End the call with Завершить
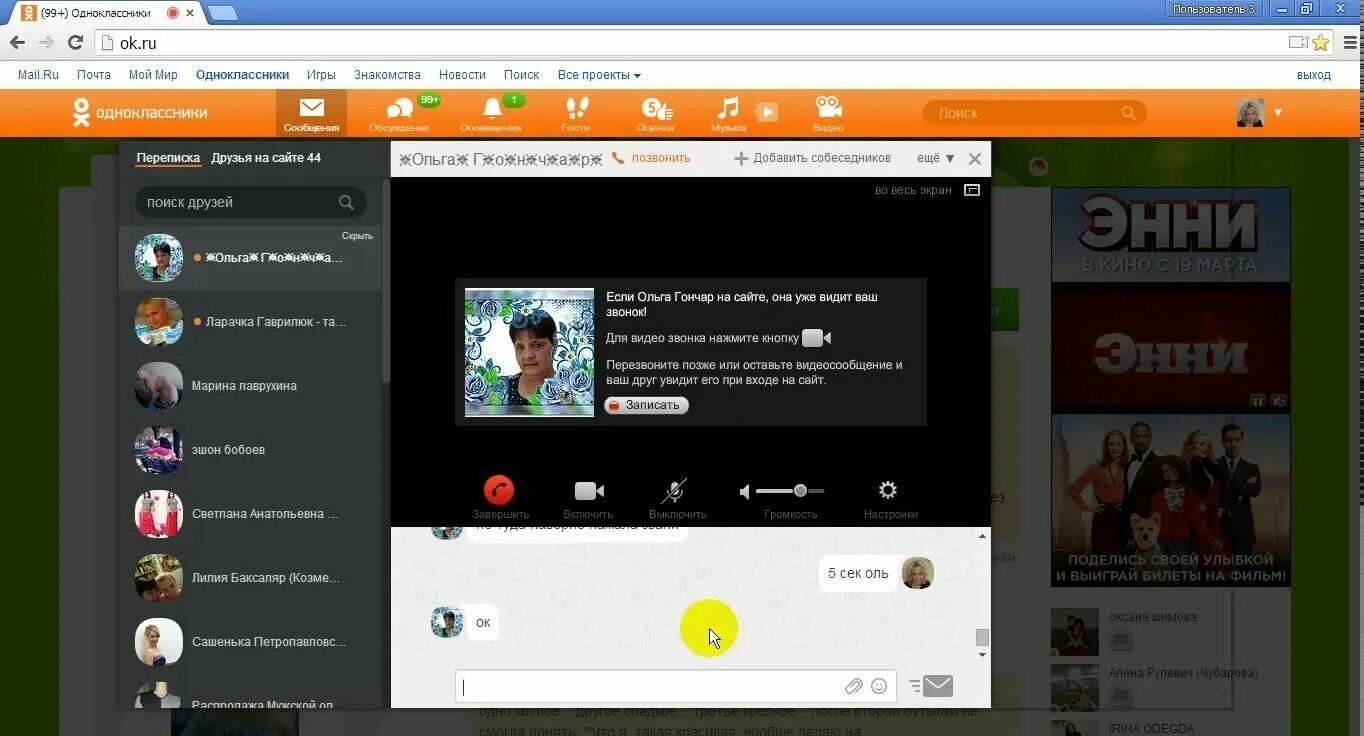The height and width of the screenshot is (736, 1364). (x=499, y=490)
